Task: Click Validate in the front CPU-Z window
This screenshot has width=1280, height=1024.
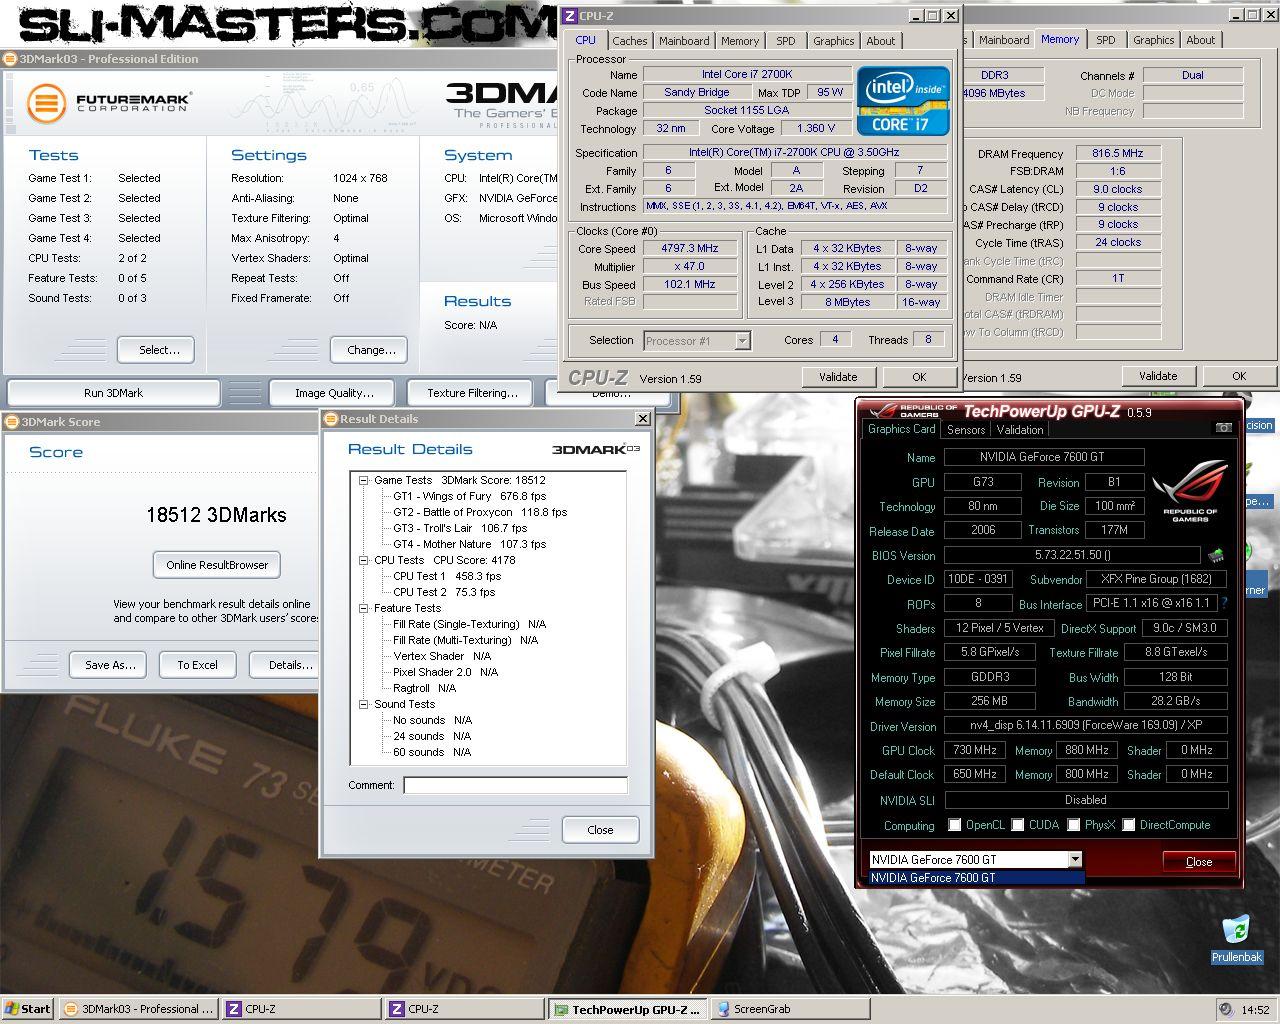Action: click(x=838, y=377)
